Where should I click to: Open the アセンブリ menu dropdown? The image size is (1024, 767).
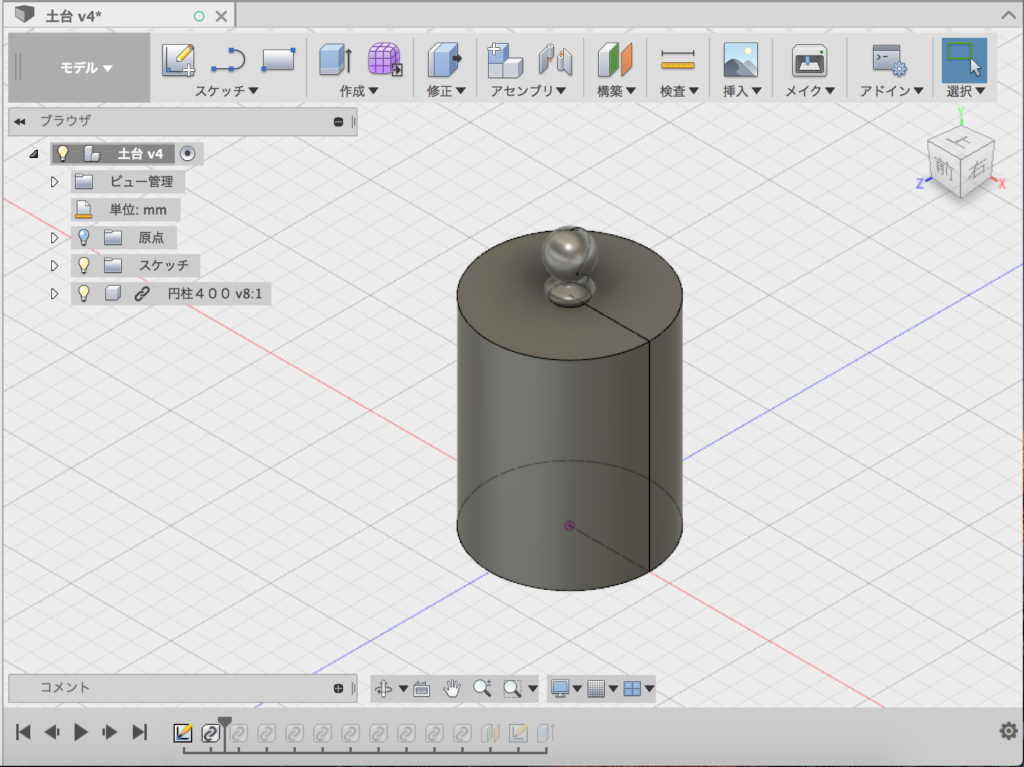[528, 91]
